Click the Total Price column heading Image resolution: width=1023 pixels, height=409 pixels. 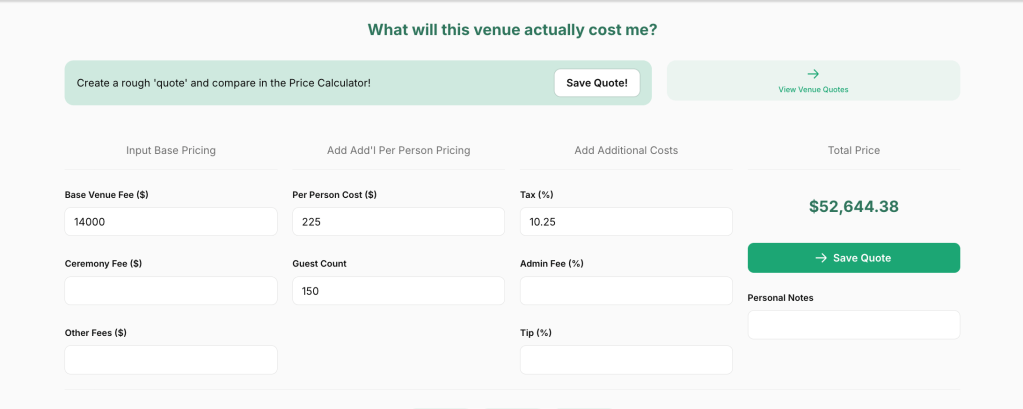pos(853,150)
